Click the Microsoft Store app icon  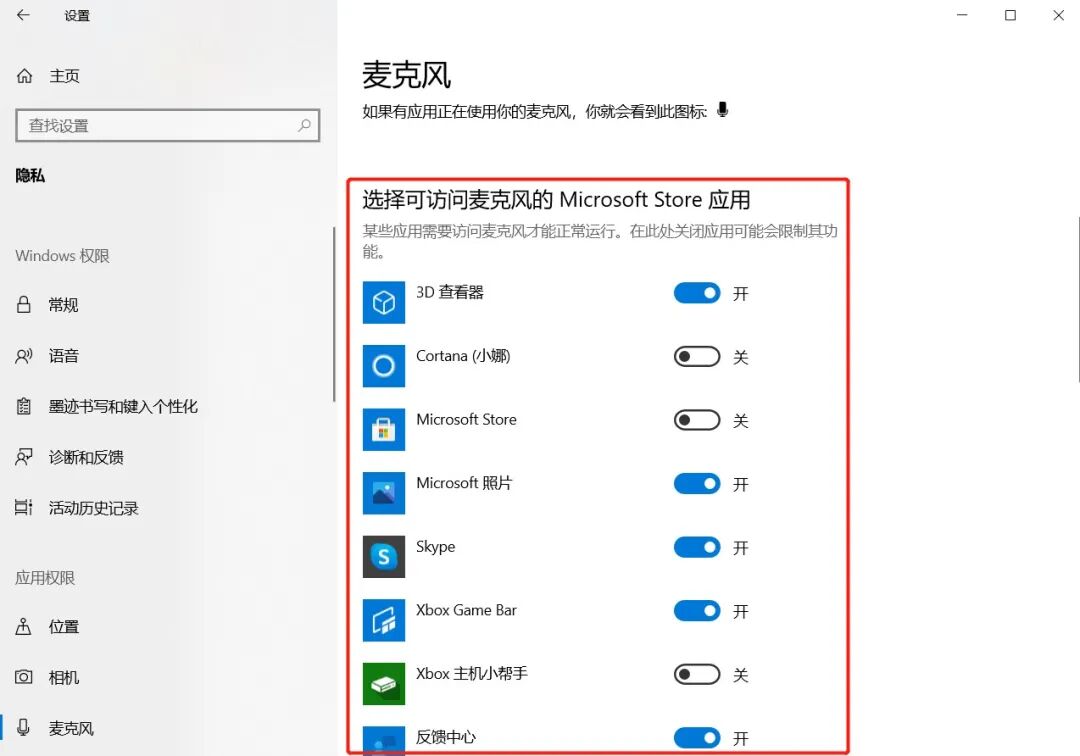coord(384,430)
